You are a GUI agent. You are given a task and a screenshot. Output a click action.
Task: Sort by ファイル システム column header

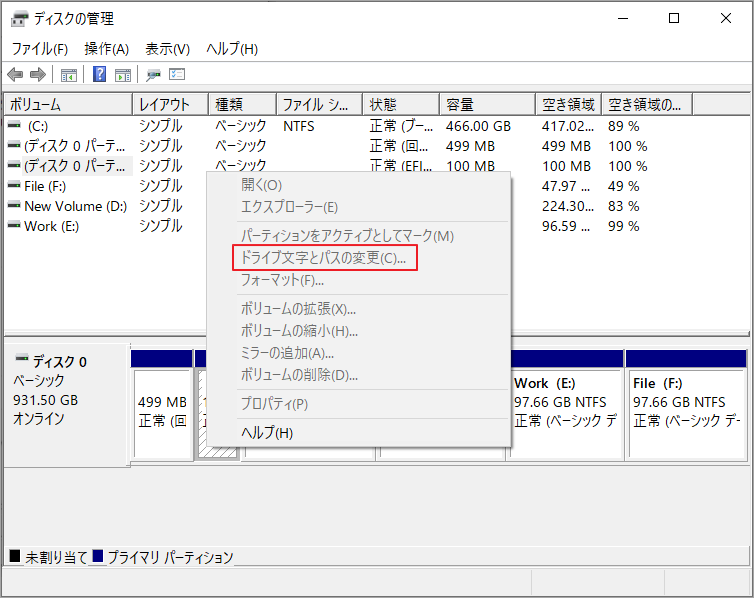(319, 104)
